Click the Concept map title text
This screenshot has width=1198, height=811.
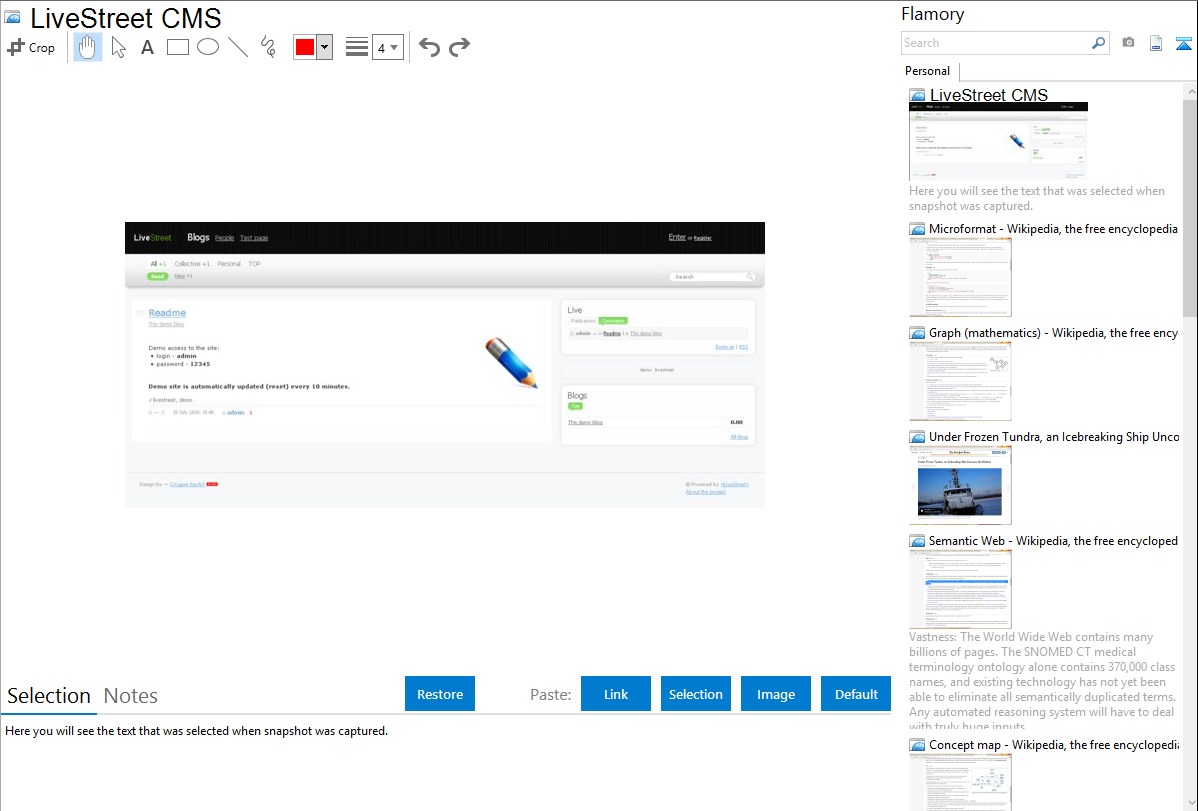coord(1053,744)
